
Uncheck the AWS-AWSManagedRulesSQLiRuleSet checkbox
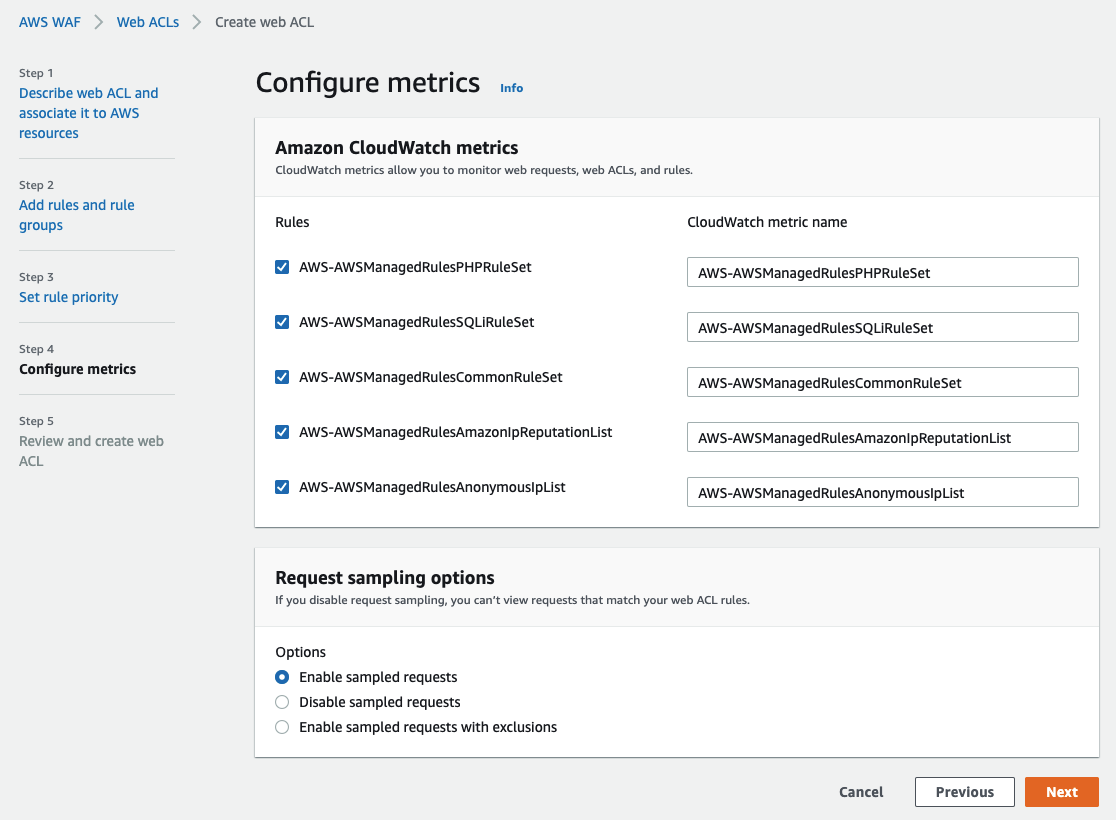coord(282,322)
